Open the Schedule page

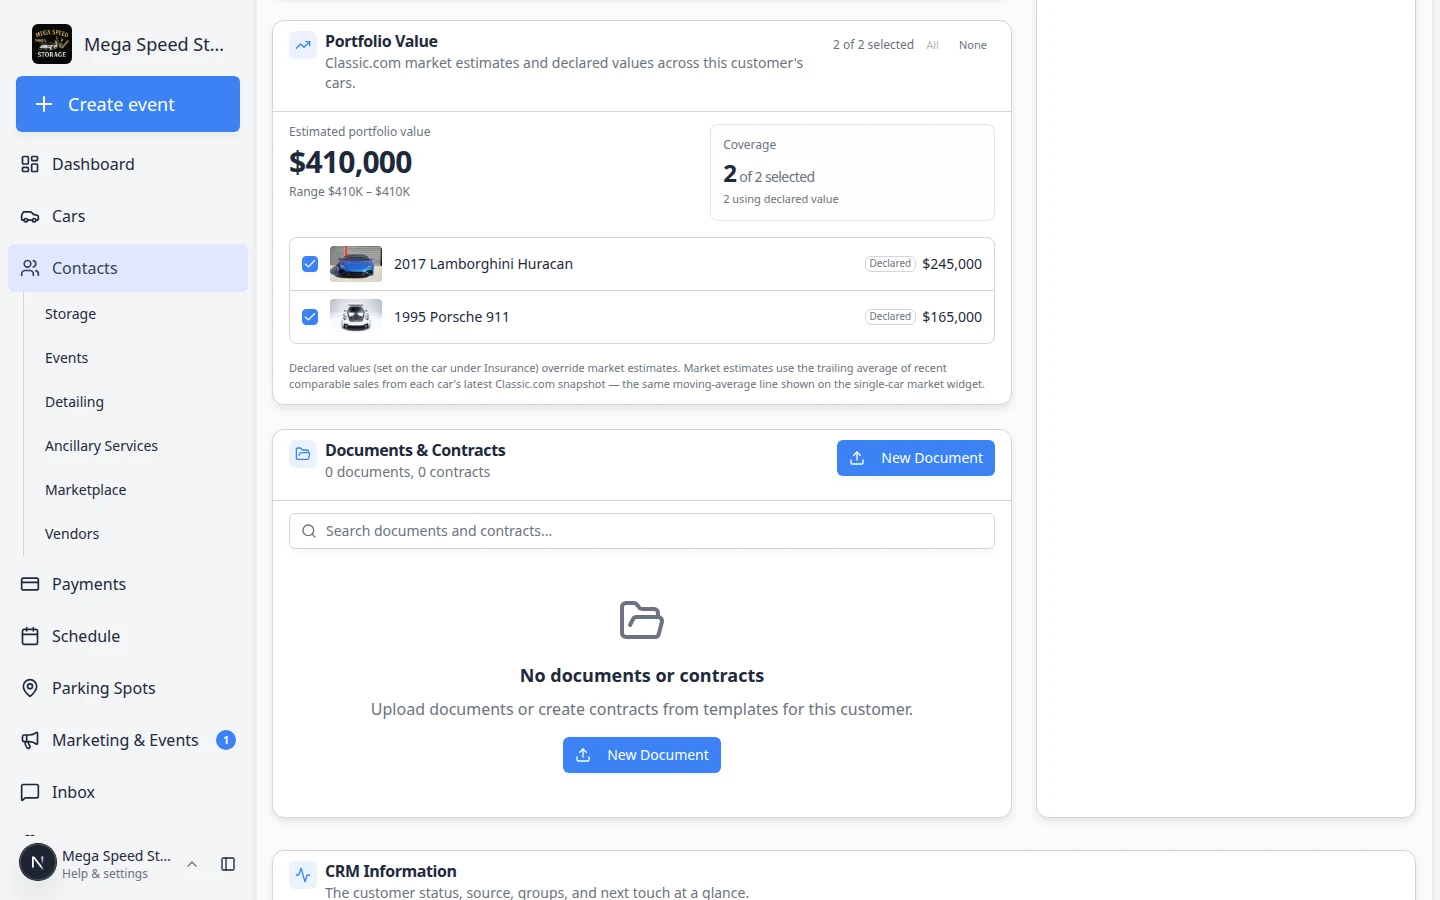point(128,636)
